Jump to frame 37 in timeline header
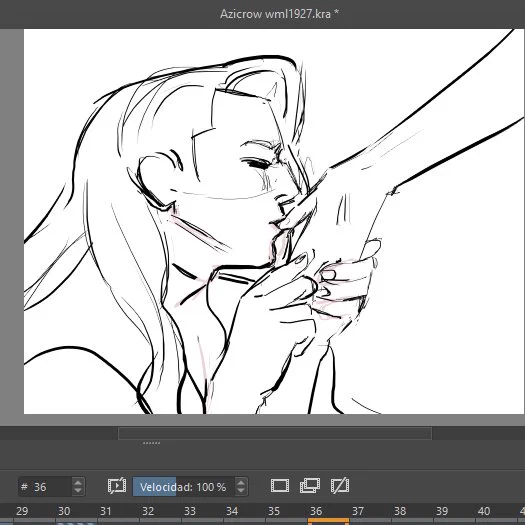 (x=358, y=511)
